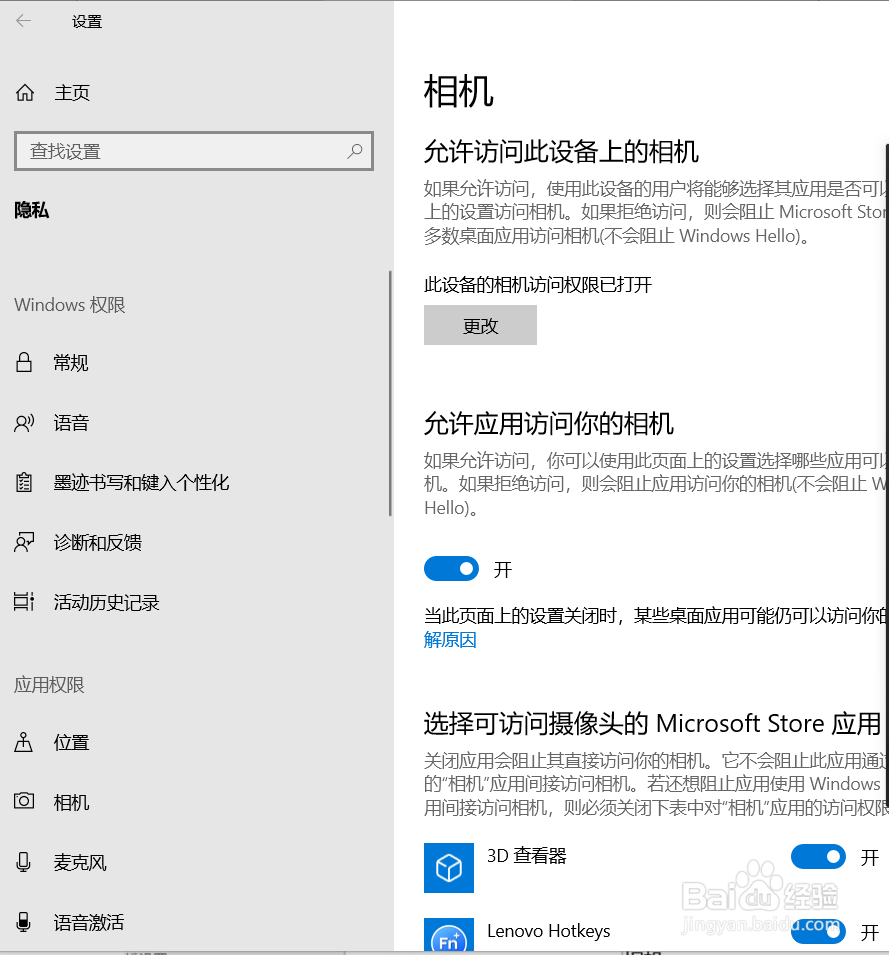Click the 3D 查看器 app icon
The image size is (889, 955).
tap(448, 868)
